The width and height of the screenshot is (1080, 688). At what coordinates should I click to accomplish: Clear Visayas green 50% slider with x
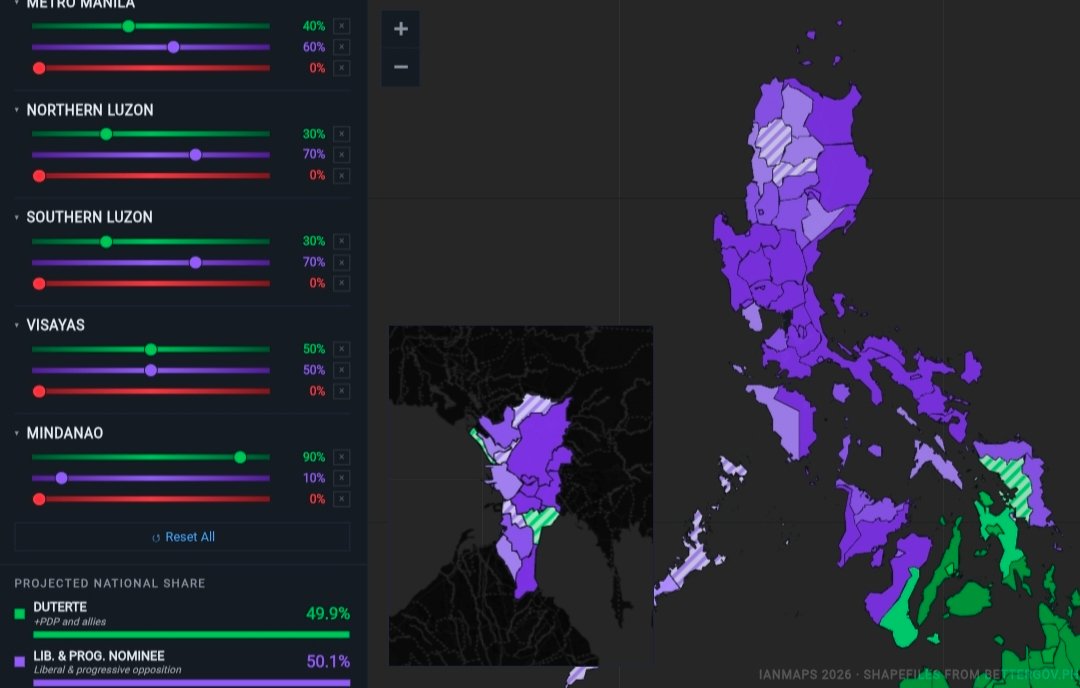point(342,349)
